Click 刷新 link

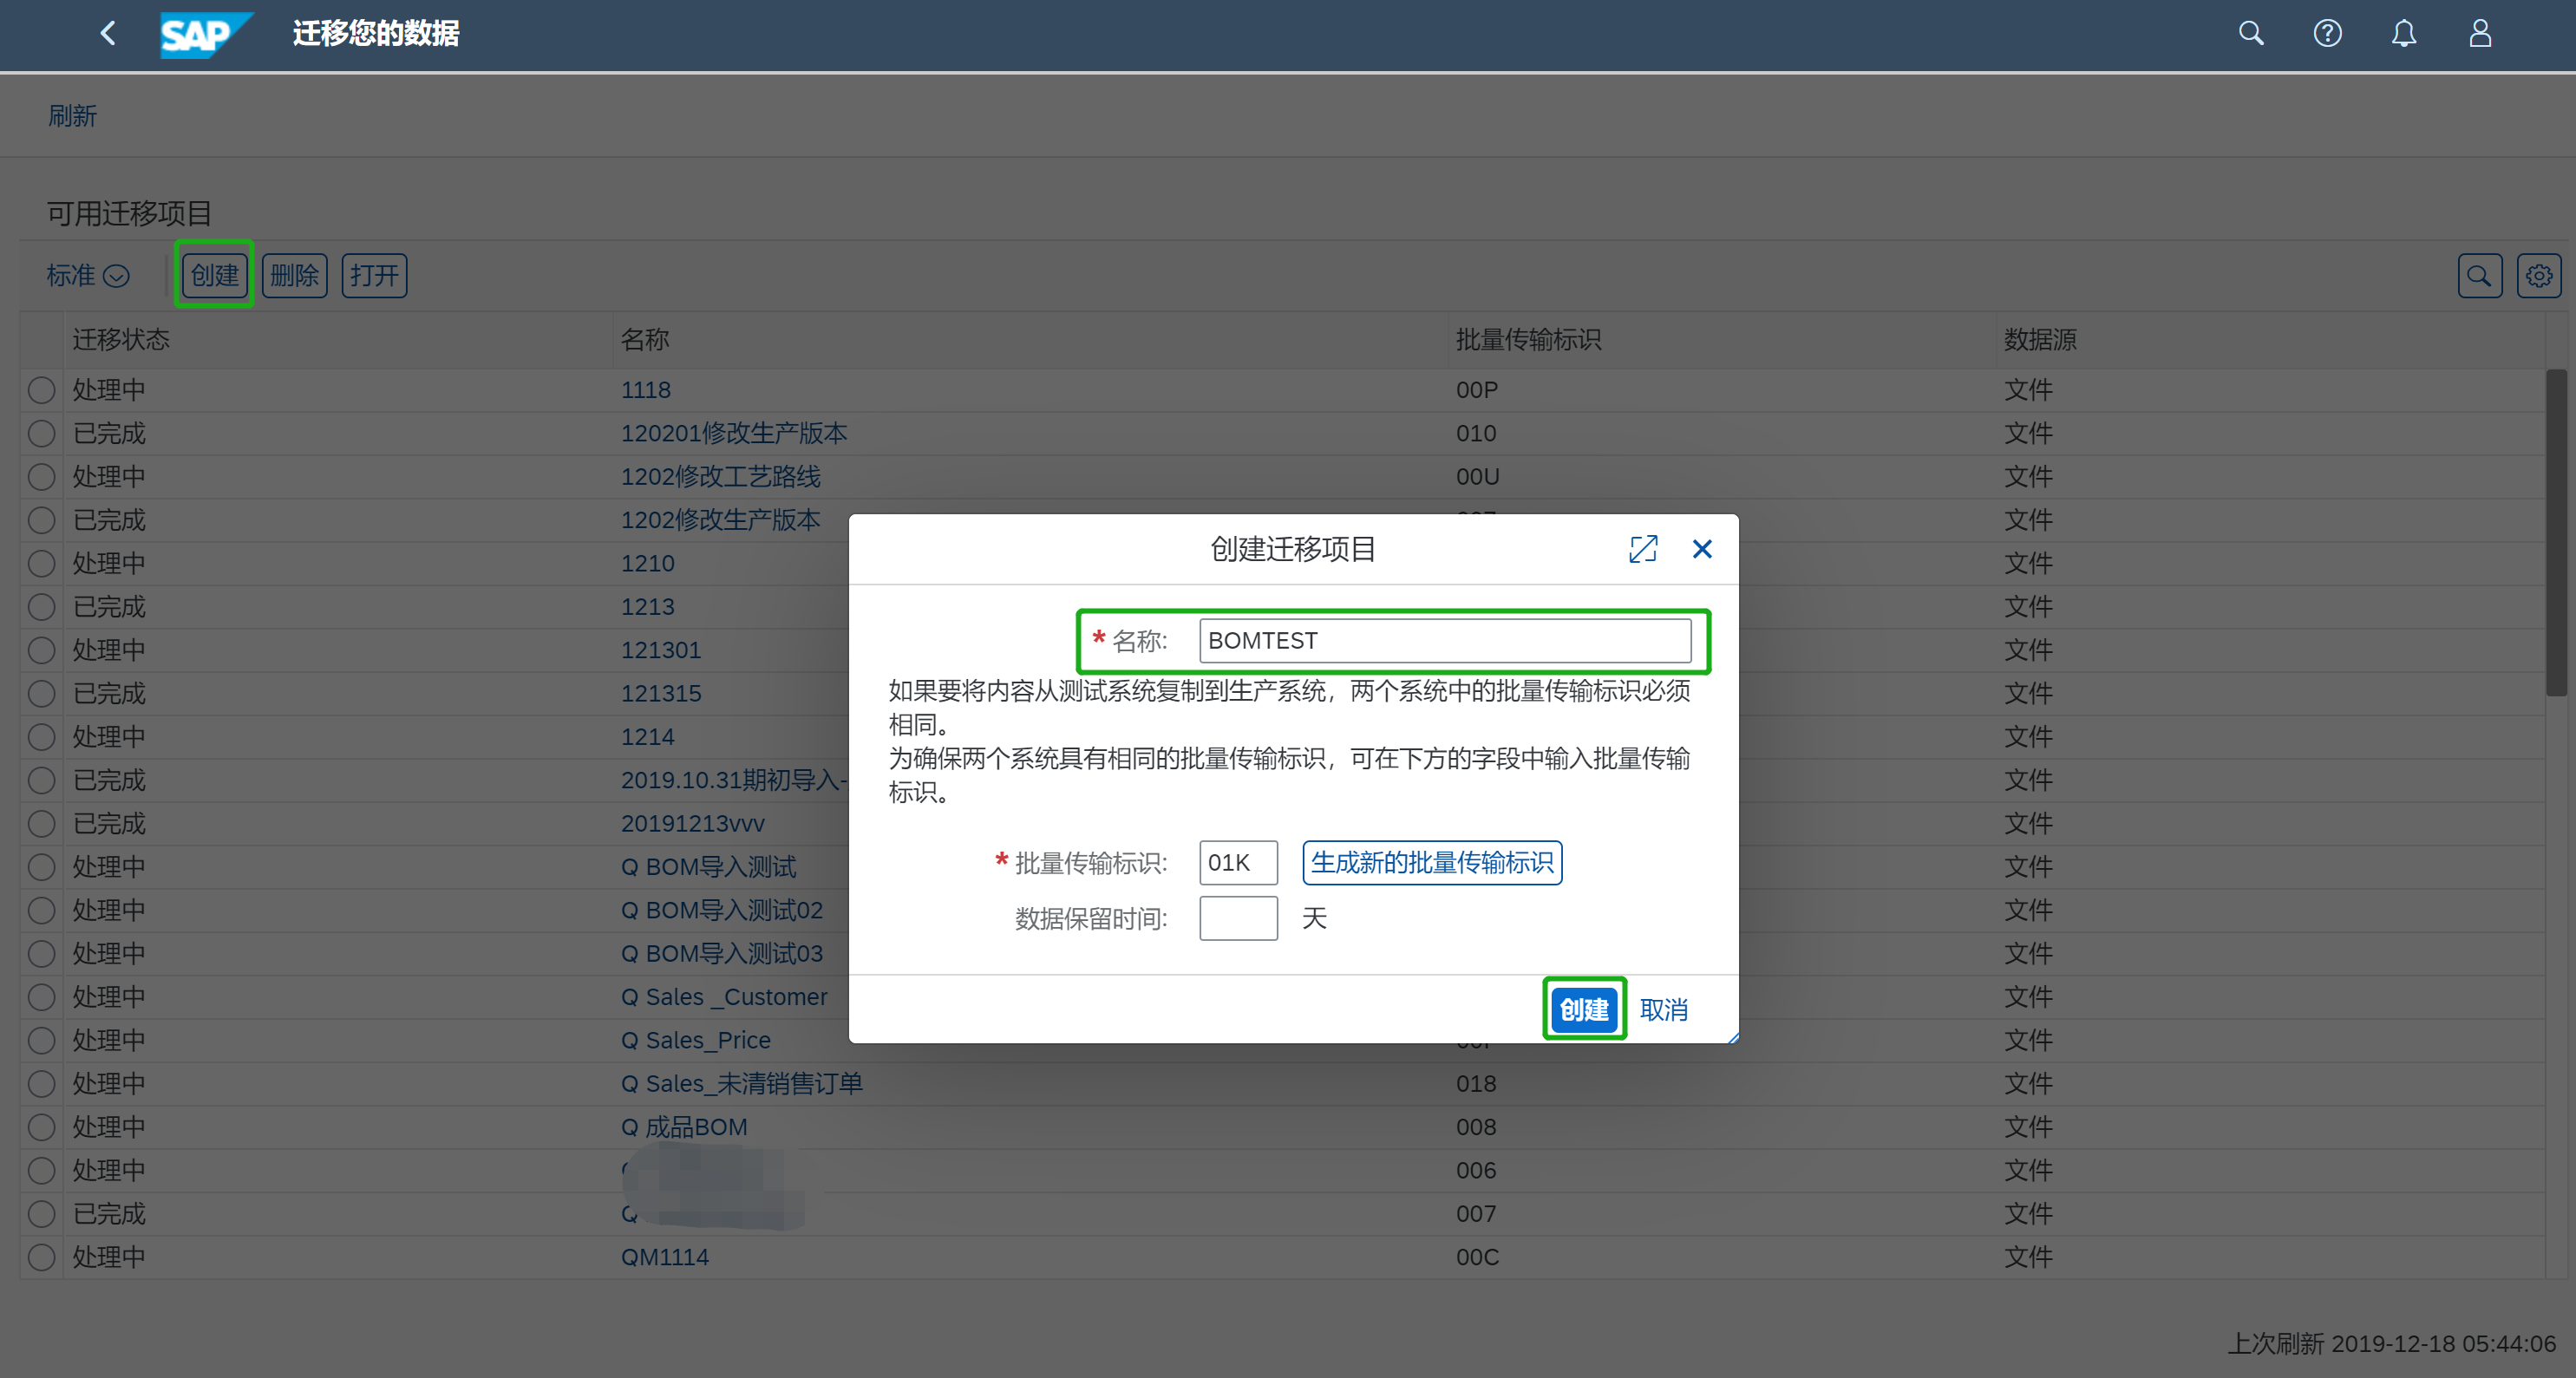click(72, 116)
